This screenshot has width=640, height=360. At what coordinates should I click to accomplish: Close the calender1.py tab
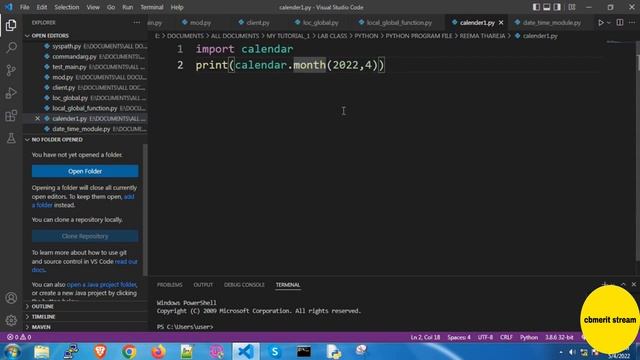(x=501, y=22)
